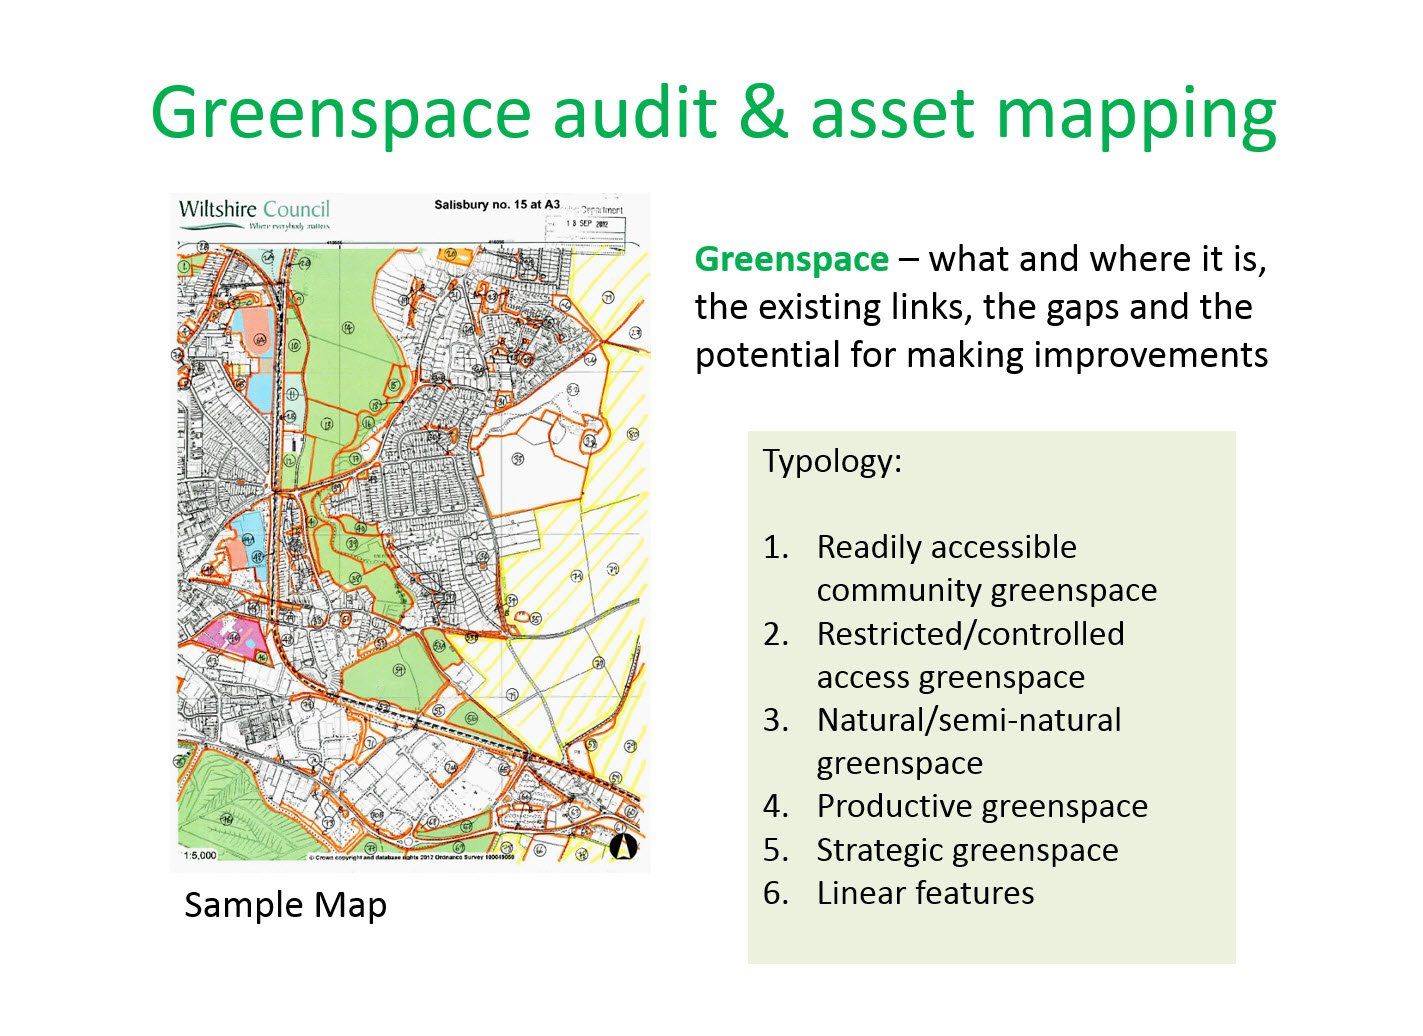Select the bold green word 'Greenspace'
Screen dimensions: 1423x1036
tap(791, 259)
